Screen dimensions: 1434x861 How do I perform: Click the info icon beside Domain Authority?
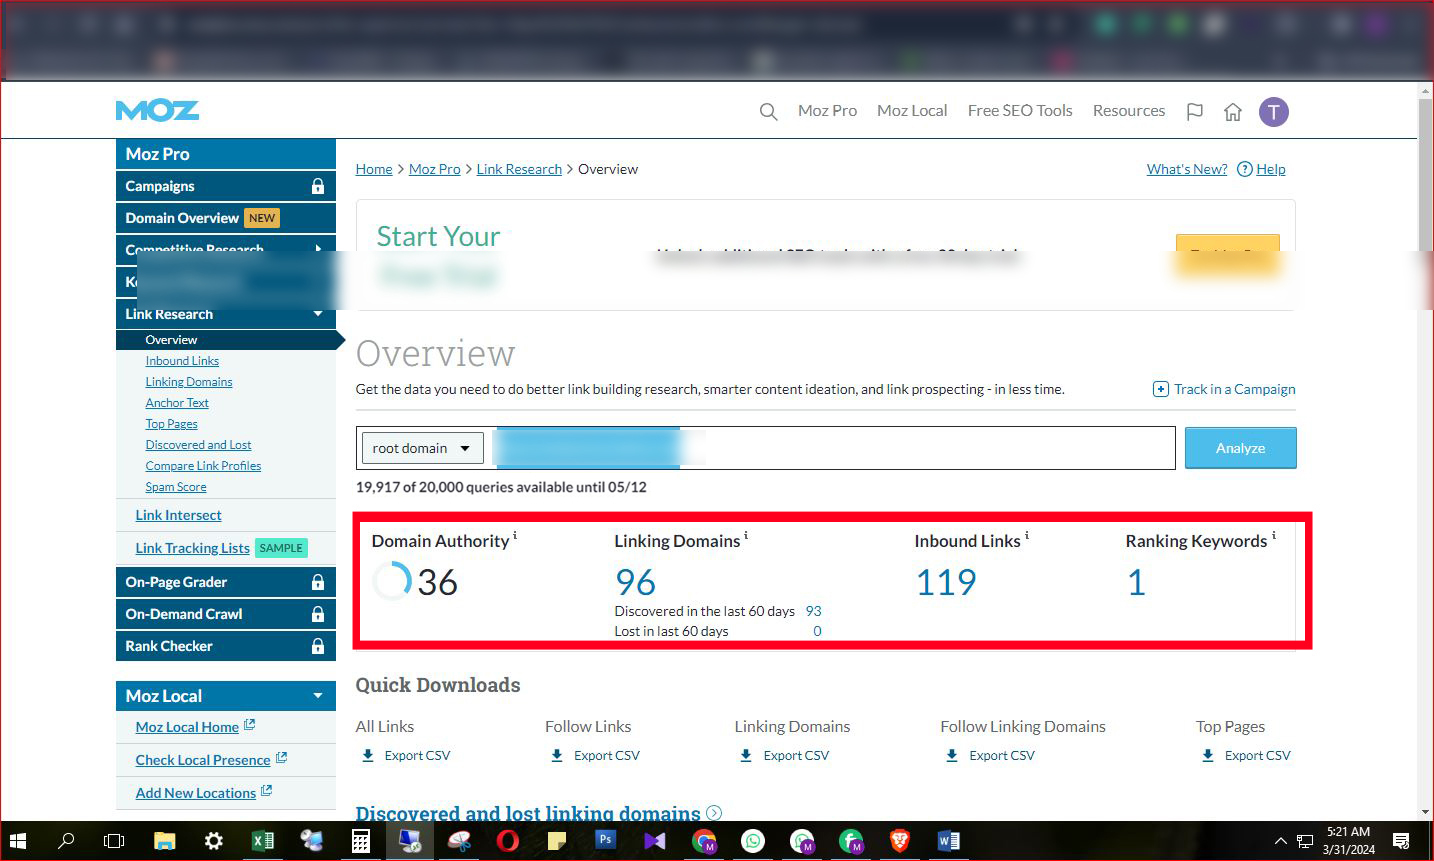click(515, 534)
